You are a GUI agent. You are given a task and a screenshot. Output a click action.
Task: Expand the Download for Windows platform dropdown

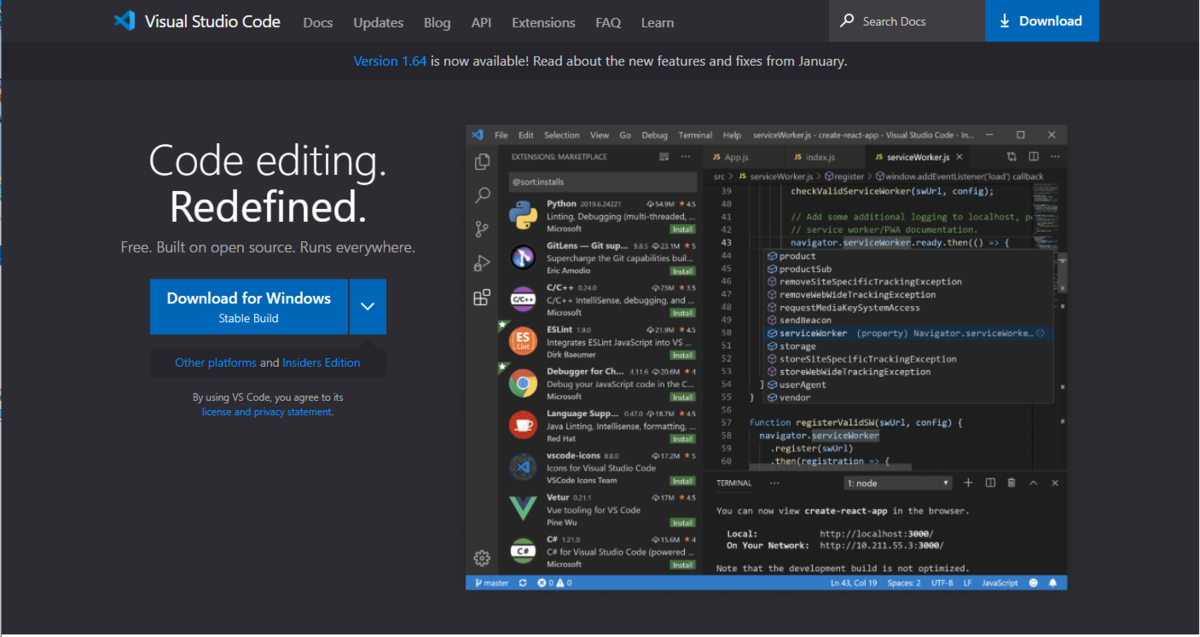click(x=367, y=306)
